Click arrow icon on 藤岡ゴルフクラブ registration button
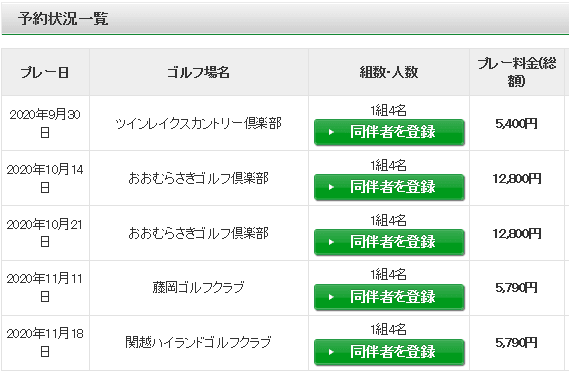The height and width of the screenshot is (374, 569). (x=331, y=297)
